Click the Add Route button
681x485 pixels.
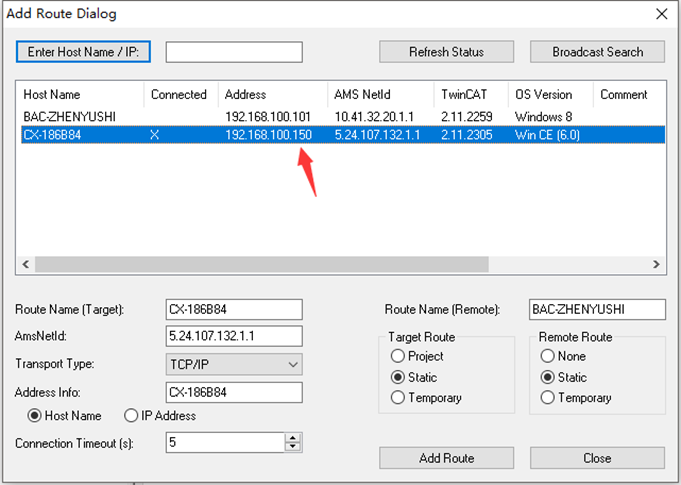click(x=446, y=458)
